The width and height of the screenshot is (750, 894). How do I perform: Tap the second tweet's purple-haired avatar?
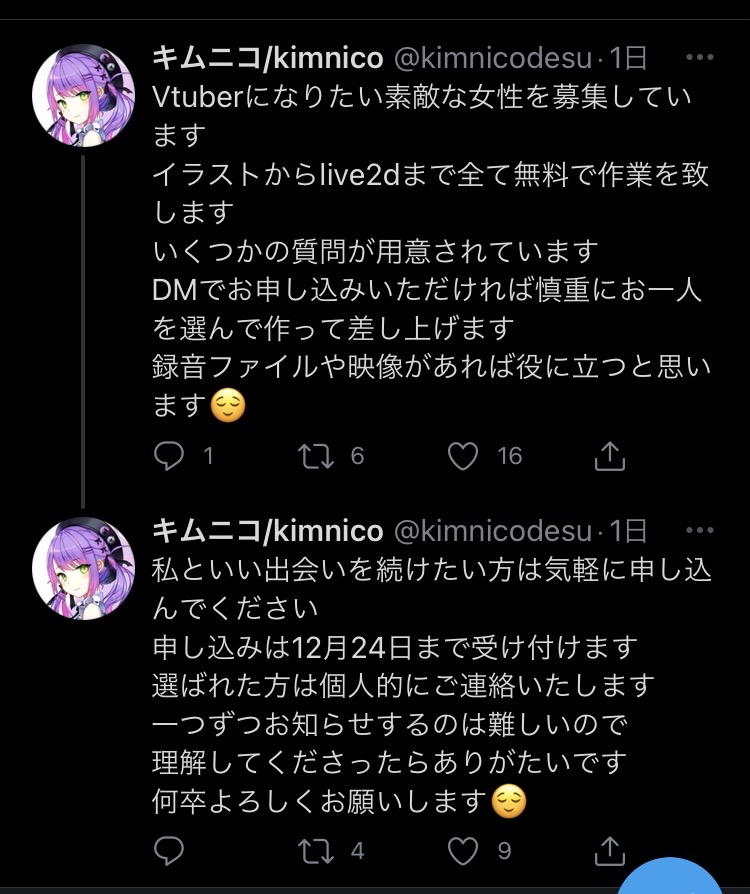point(84,568)
